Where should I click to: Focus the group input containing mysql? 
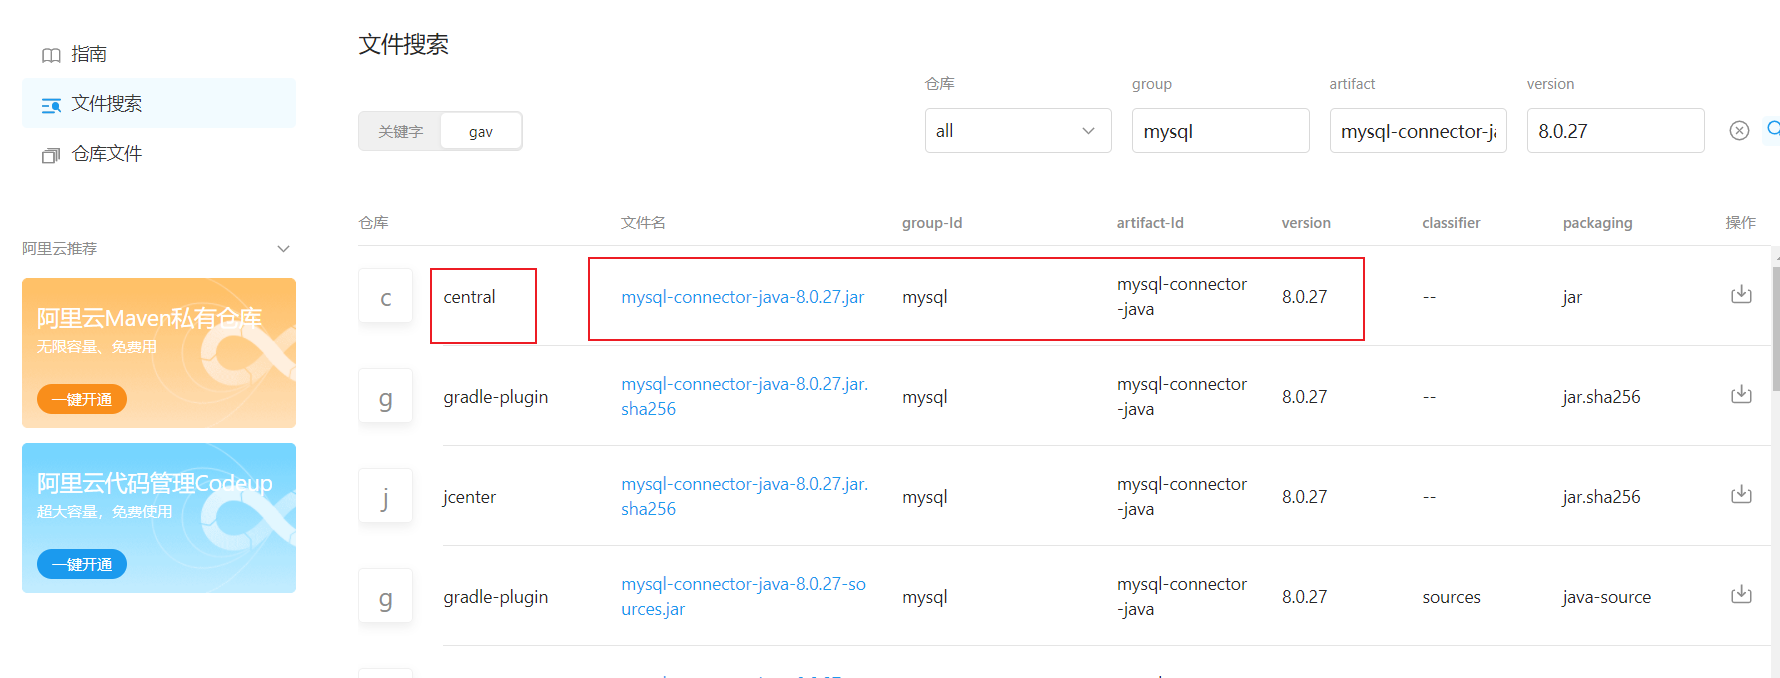point(1220,131)
